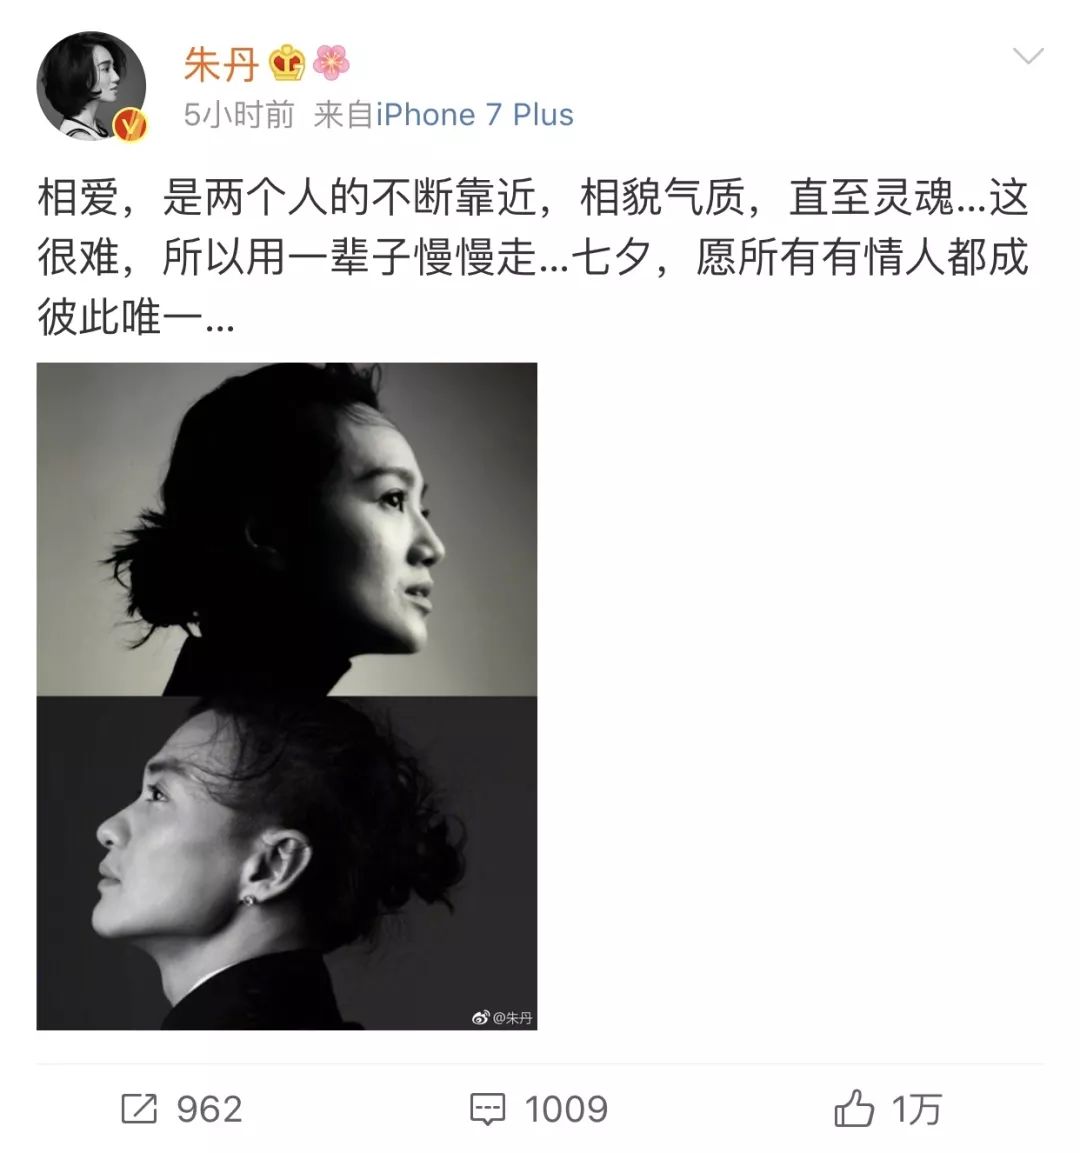
Task: View the upper right-facing profile portrait
Action: pyautogui.click(x=287, y=529)
